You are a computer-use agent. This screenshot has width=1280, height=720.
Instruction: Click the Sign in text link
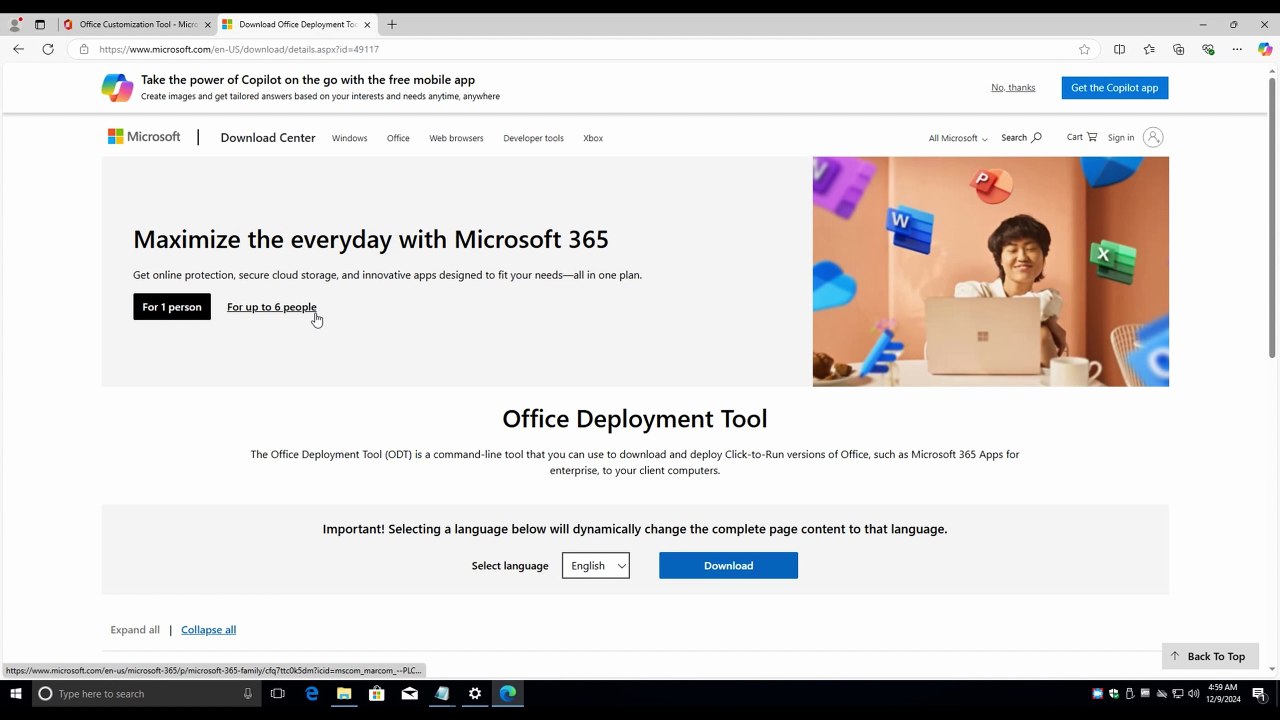tap(1120, 138)
